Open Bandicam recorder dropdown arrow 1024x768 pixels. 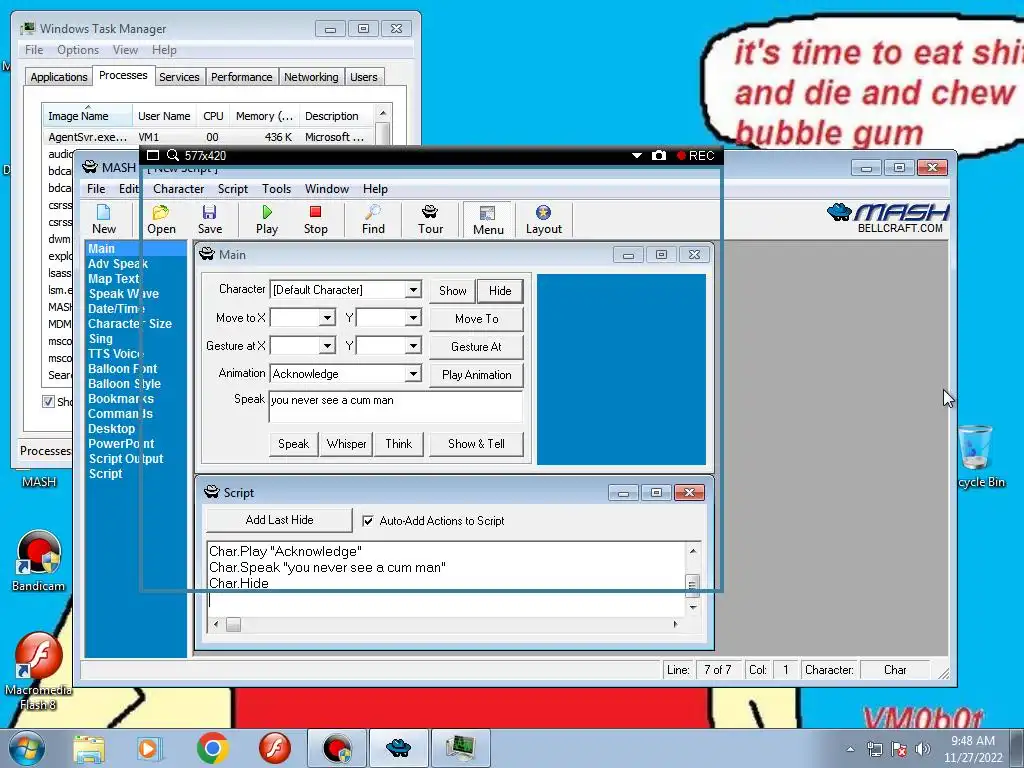point(637,155)
